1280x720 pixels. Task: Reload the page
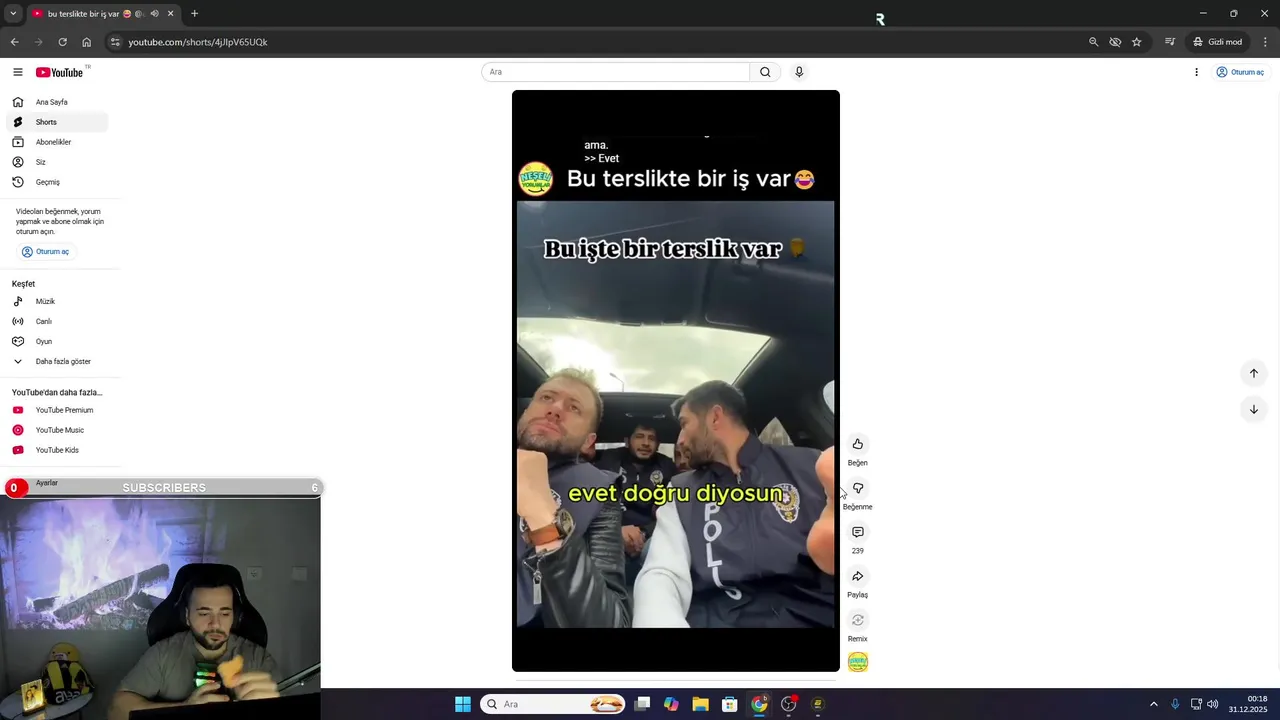[62, 42]
